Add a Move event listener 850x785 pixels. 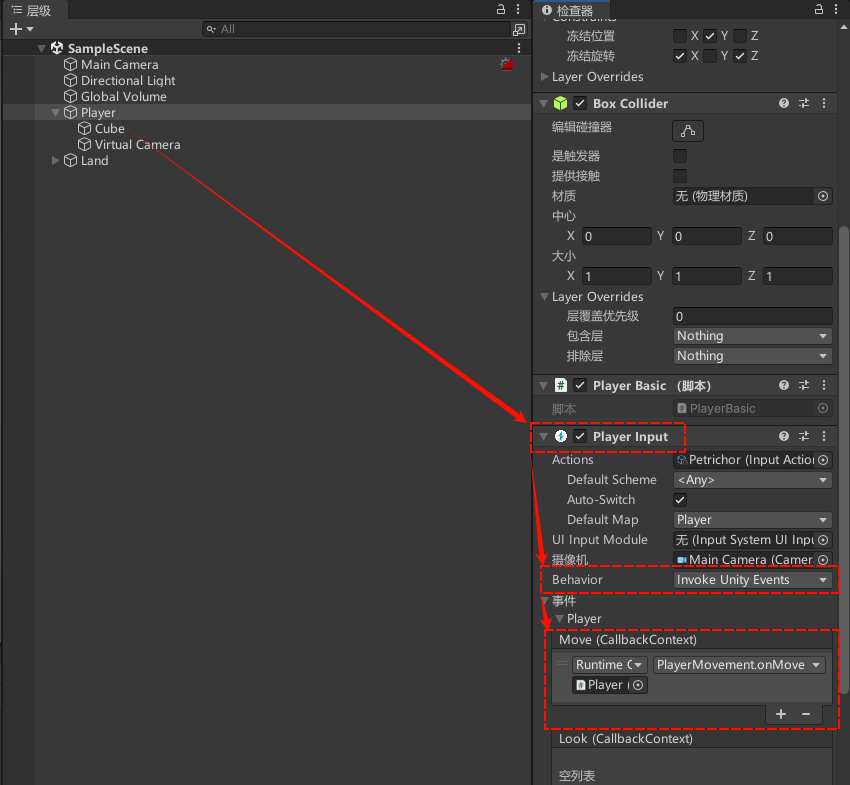781,714
